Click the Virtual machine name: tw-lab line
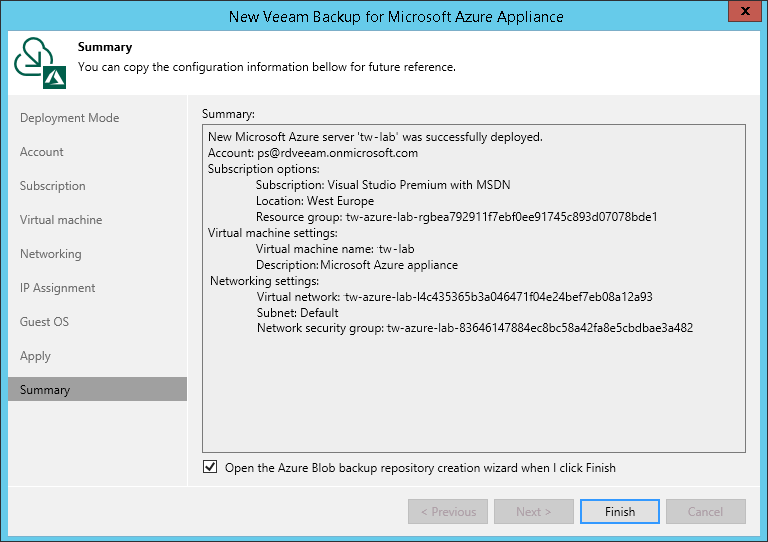Screen dimensions: 768x542 coord(335,249)
